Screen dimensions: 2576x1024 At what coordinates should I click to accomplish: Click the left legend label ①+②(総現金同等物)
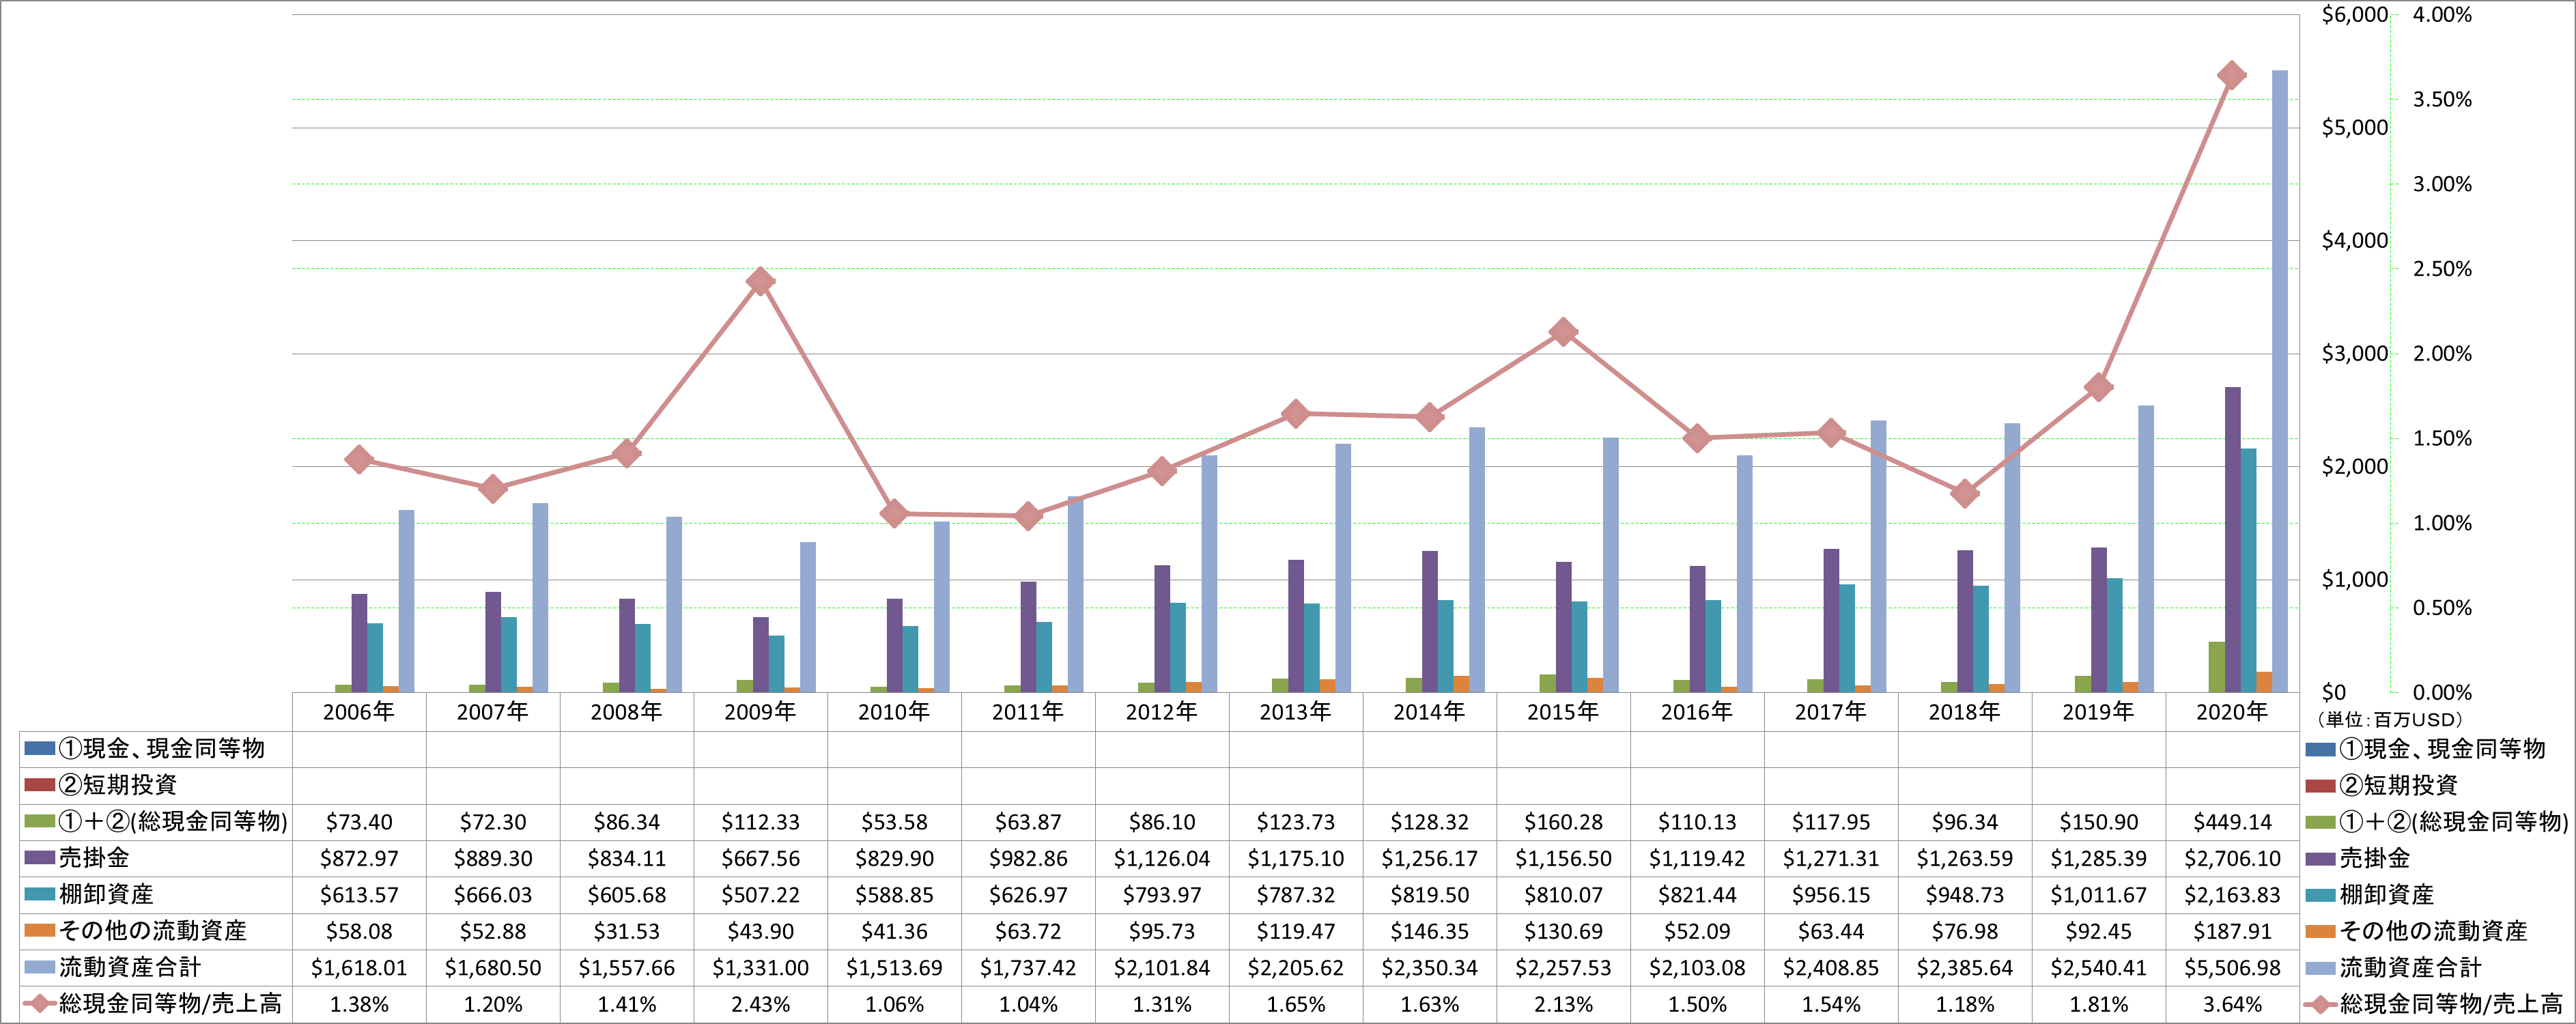tap(173, 822)
